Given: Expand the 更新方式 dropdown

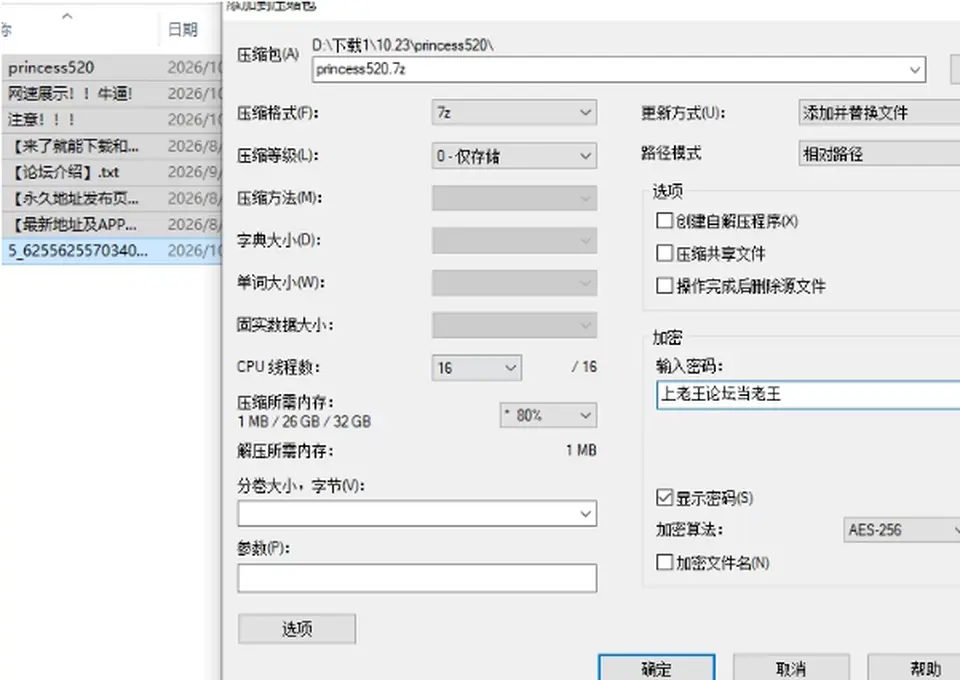Looking at the screenshot, I should click(x=879, y=113).
